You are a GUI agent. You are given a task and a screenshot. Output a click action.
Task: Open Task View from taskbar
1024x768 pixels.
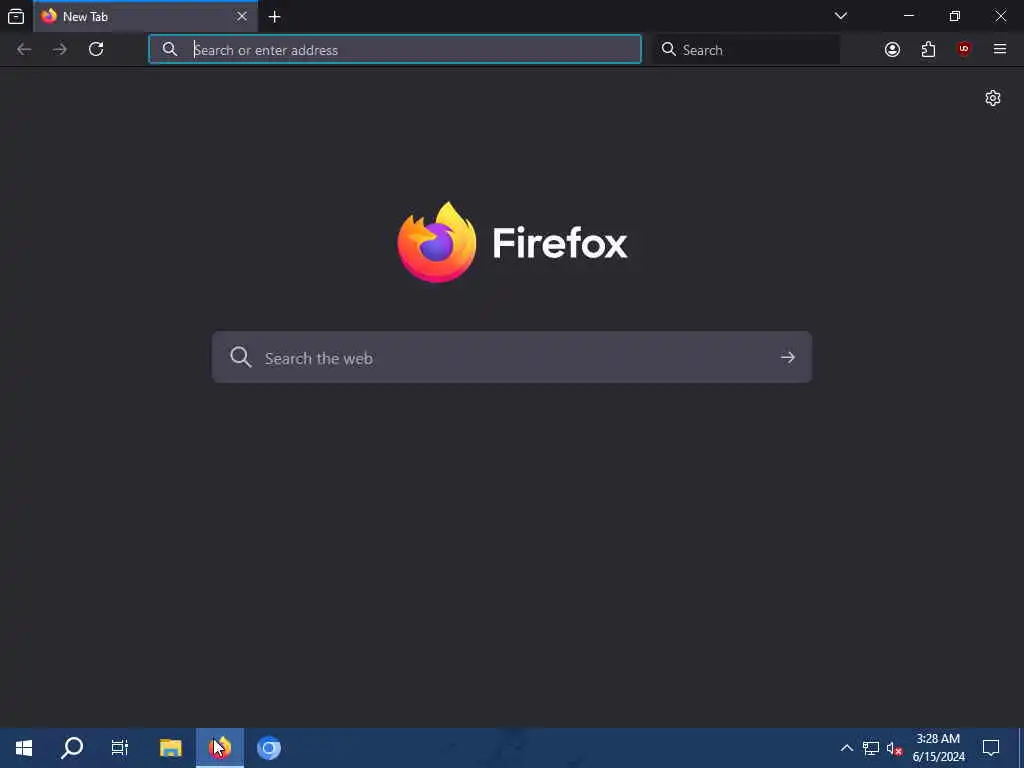click(120, 748)
